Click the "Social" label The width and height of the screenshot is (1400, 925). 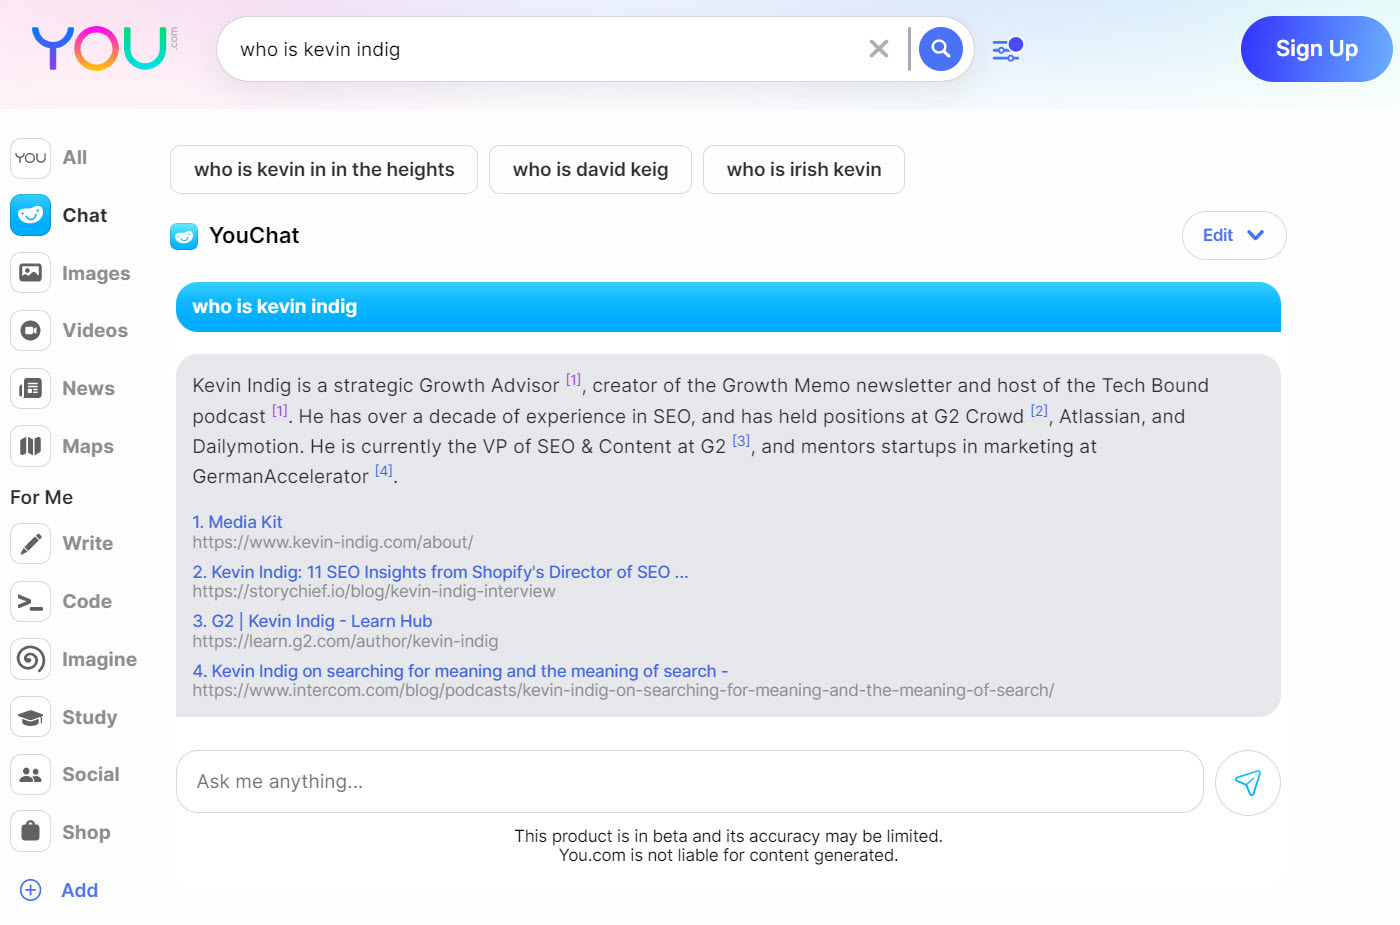pyautogui.click(x=91, y=775)
